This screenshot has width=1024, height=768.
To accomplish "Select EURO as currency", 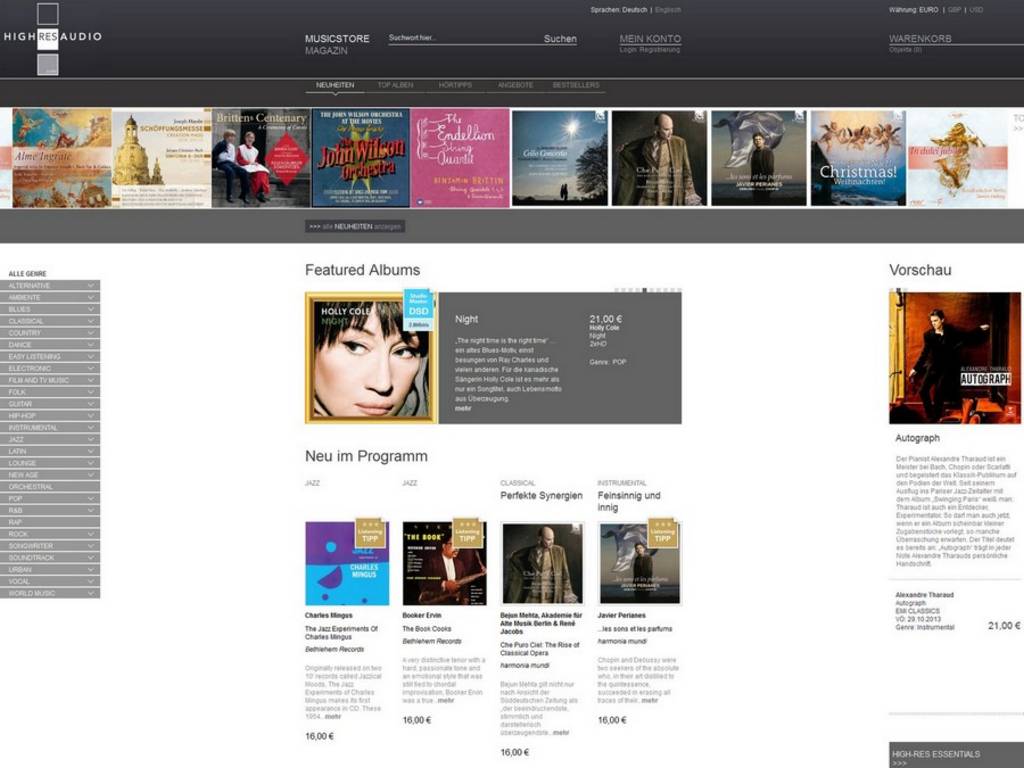I will 929,10.
